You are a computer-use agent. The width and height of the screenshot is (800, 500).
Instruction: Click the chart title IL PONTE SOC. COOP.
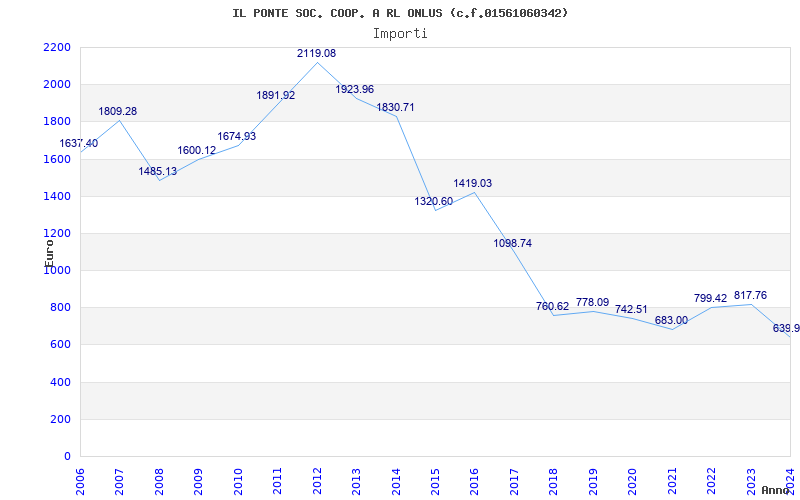coord(400,13)
